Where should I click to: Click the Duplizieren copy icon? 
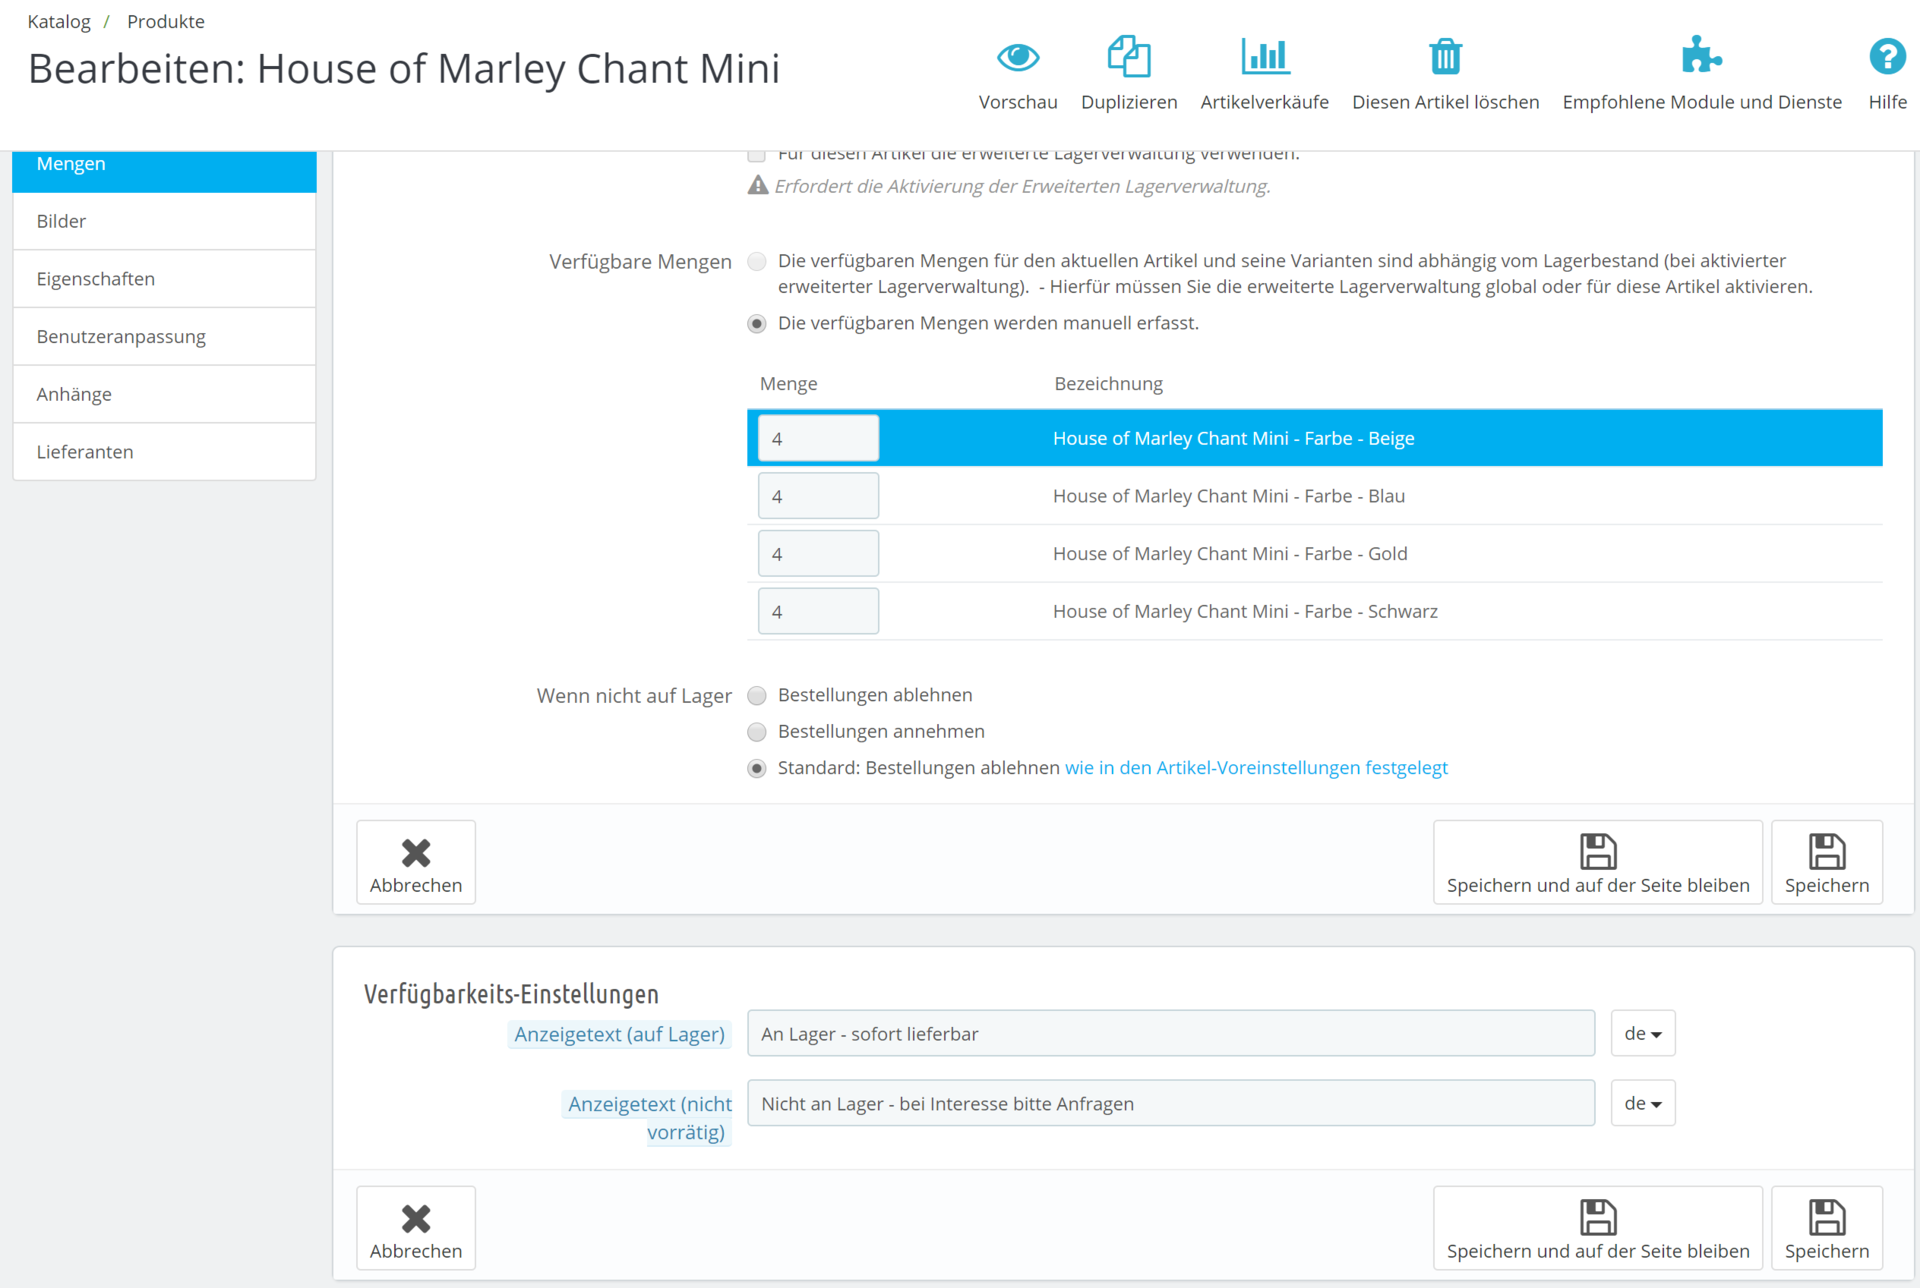pyautogui.click(x=1128, y=57)
